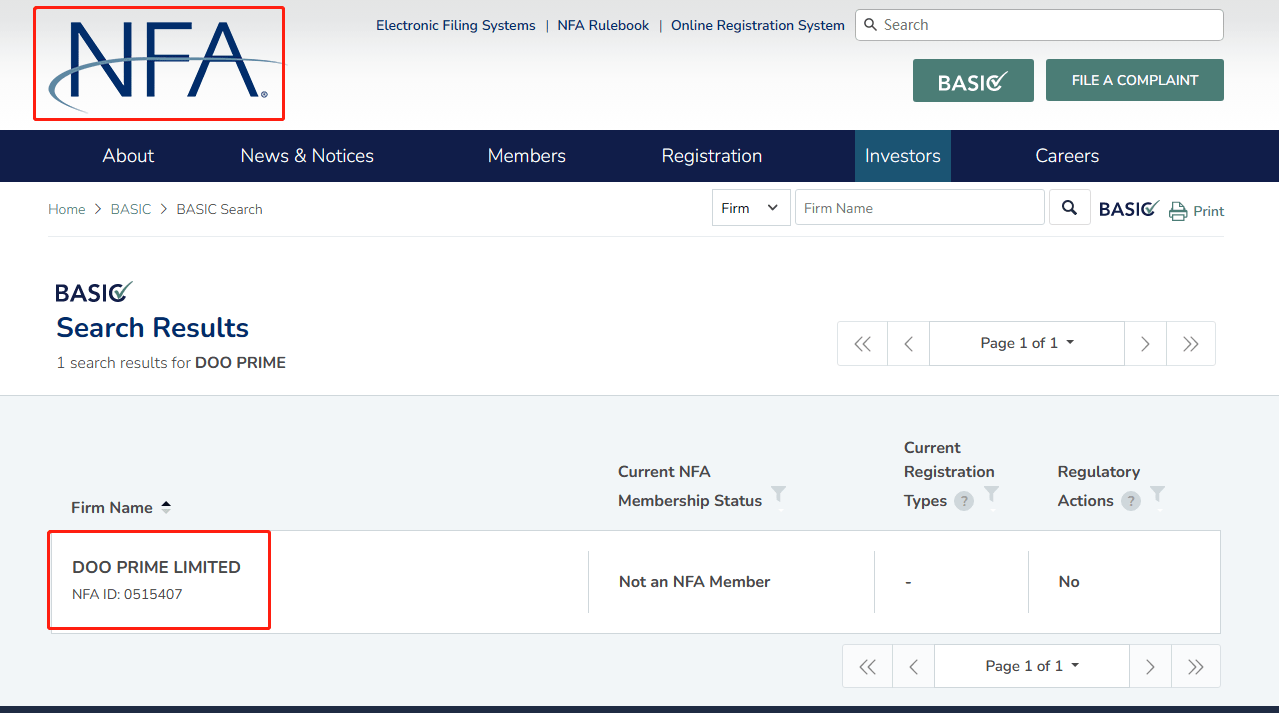1279x713 pixels.
Task: Open the News & Notices menu
Action: [x=307, y=156]
